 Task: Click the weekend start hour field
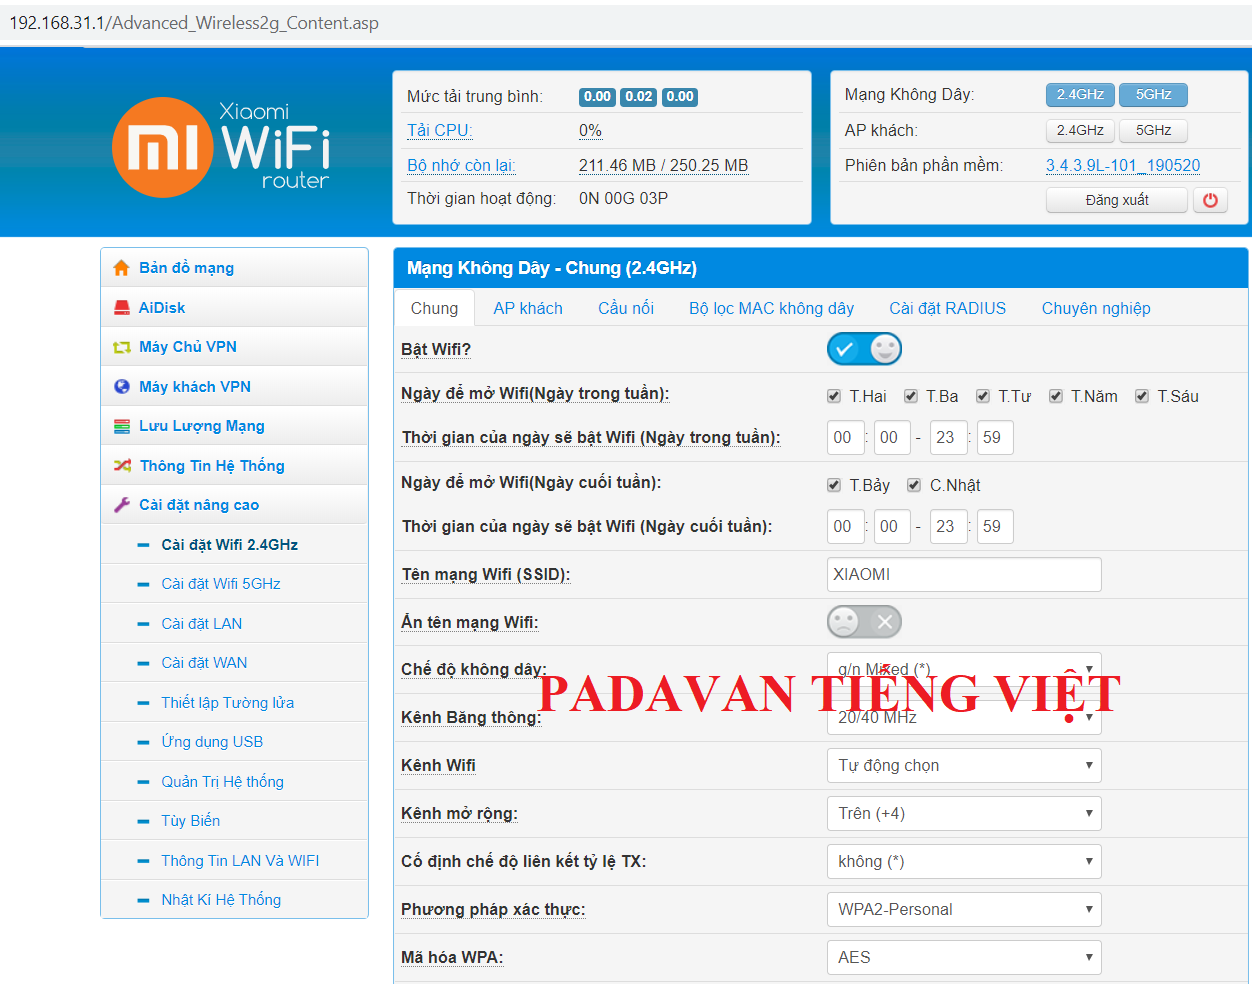[845, 526]
